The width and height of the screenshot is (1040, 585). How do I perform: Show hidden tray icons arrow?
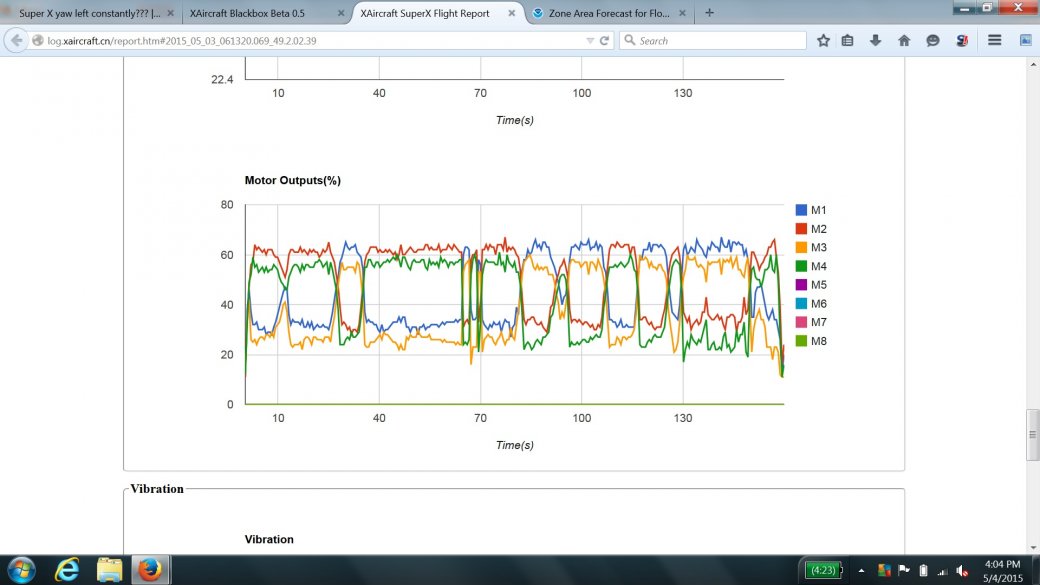(x=861, y=570)
